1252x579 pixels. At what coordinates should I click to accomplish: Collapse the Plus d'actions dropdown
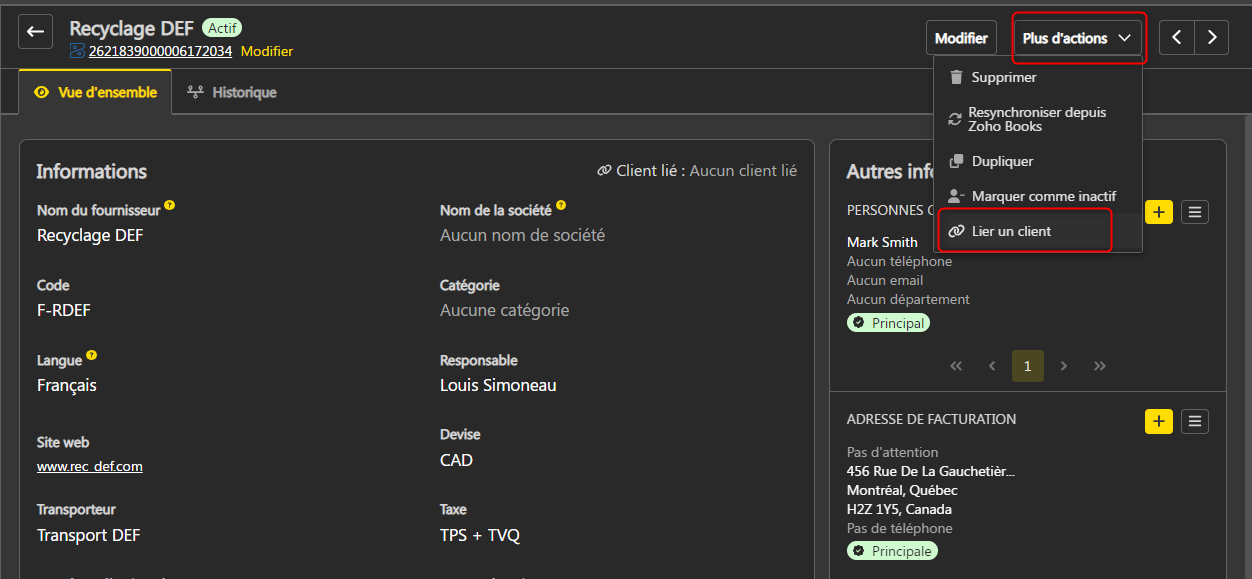tap(1078, 38)
